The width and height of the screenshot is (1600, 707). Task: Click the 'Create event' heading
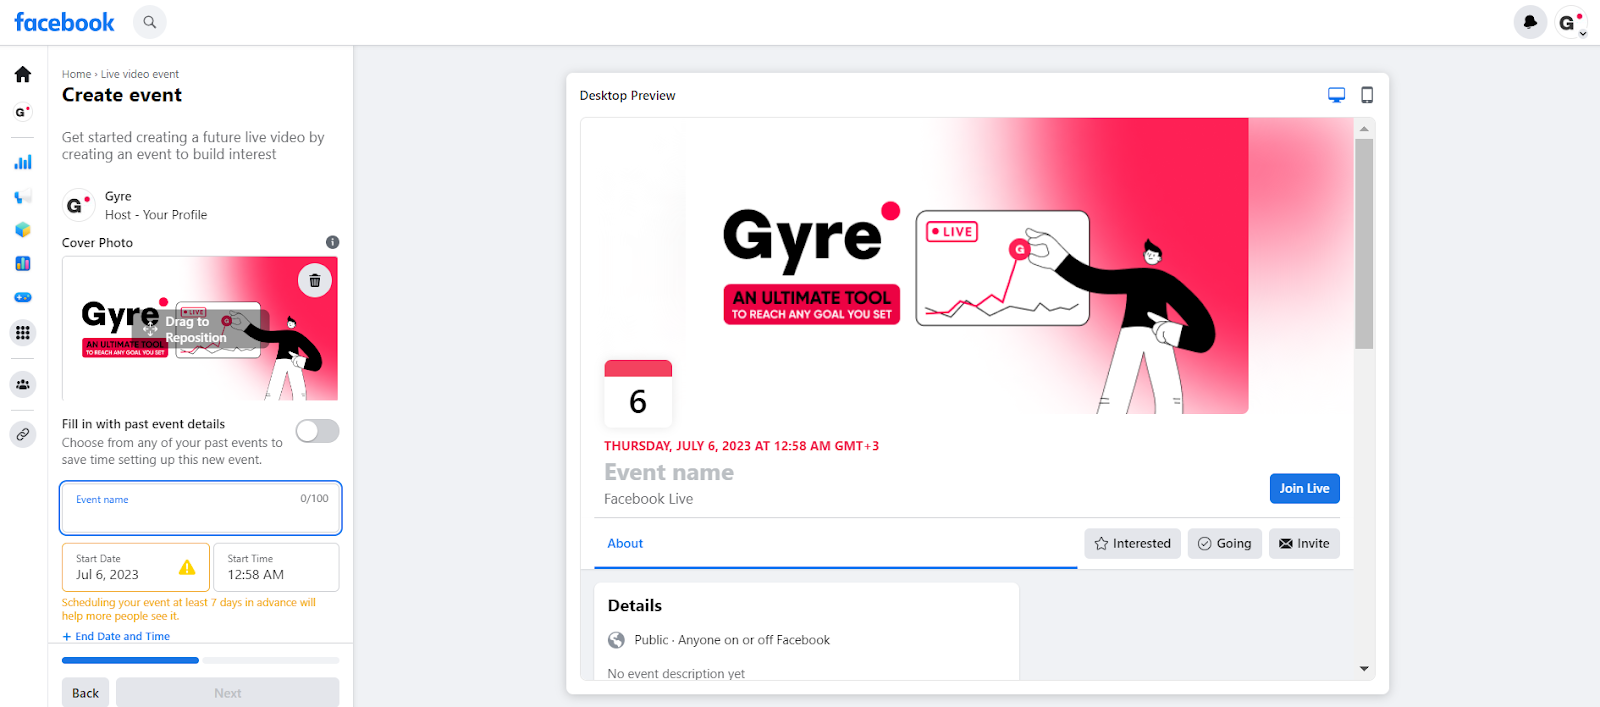(122, 95)
